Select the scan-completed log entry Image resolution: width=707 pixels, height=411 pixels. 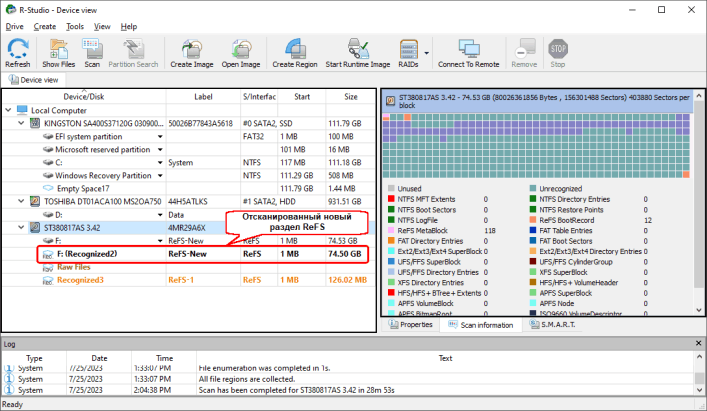(348, 390)
